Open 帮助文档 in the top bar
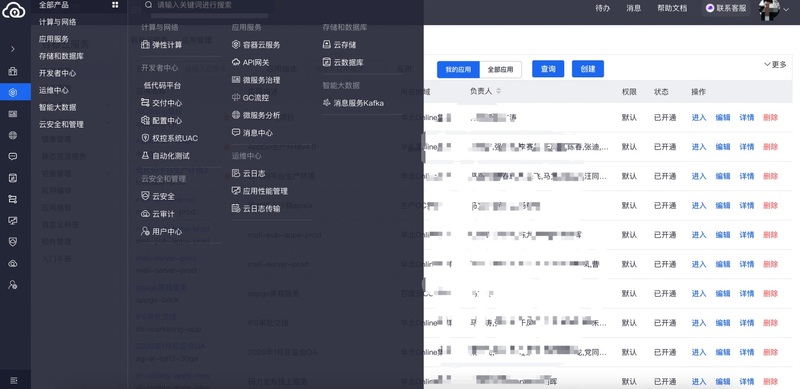This screenshot has width=800, height=389. point(672,9)
